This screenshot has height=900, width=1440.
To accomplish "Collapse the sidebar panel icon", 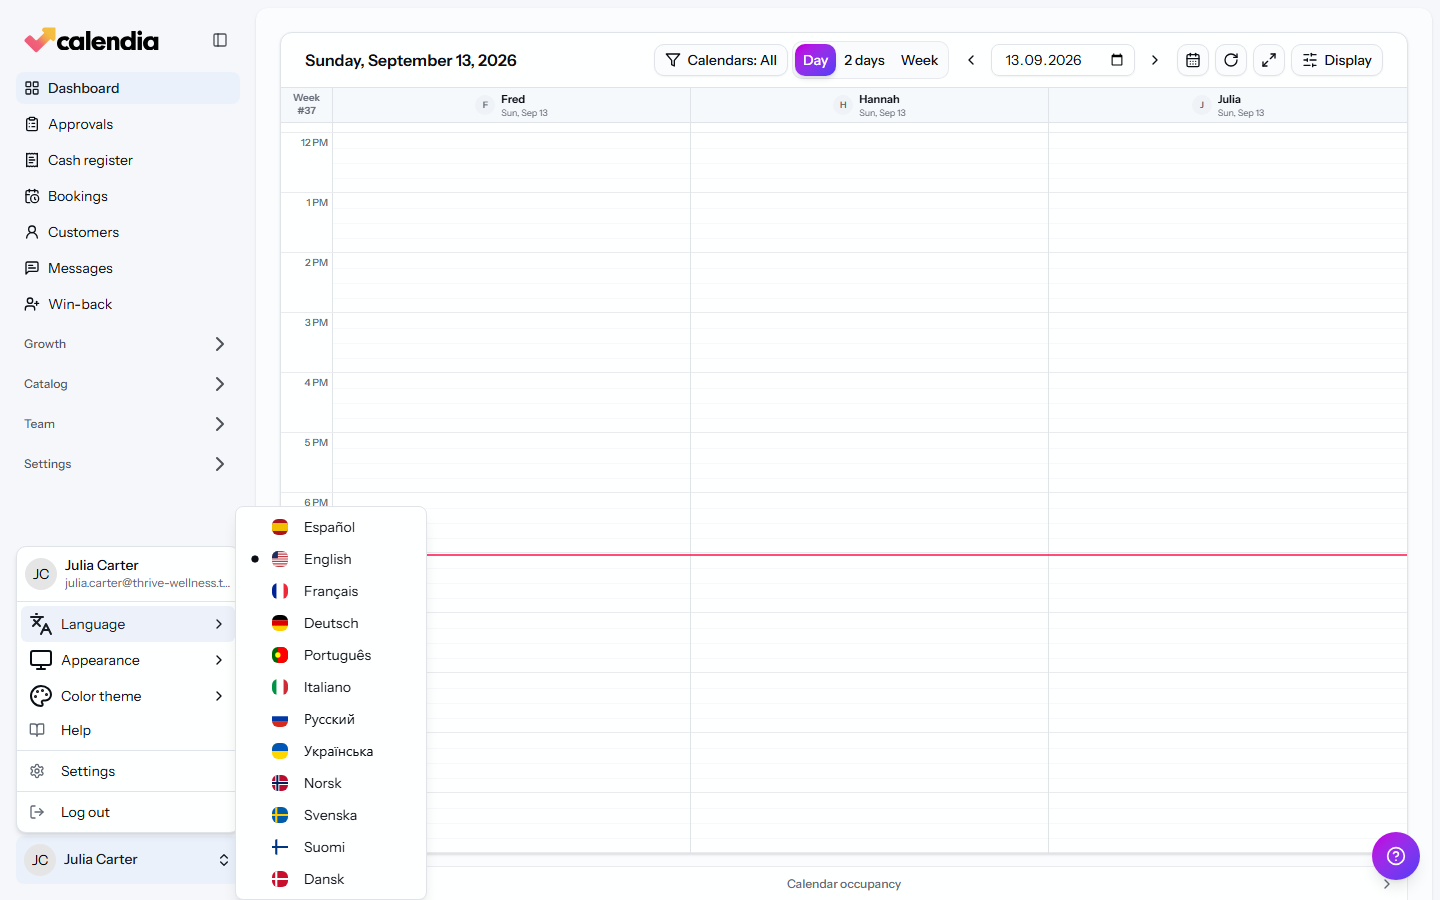I will pos(220,40).
